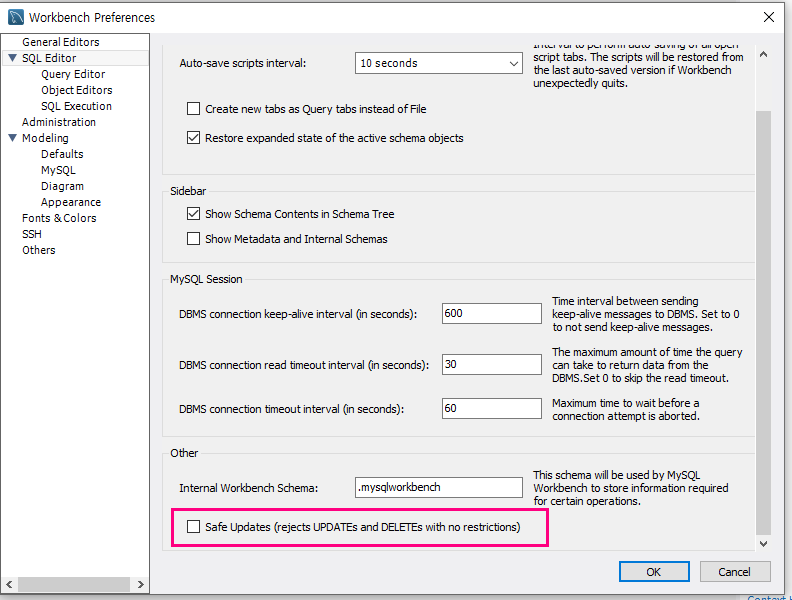
Task: Click scroll down arrow of settings panel
Action: [763, 543]
